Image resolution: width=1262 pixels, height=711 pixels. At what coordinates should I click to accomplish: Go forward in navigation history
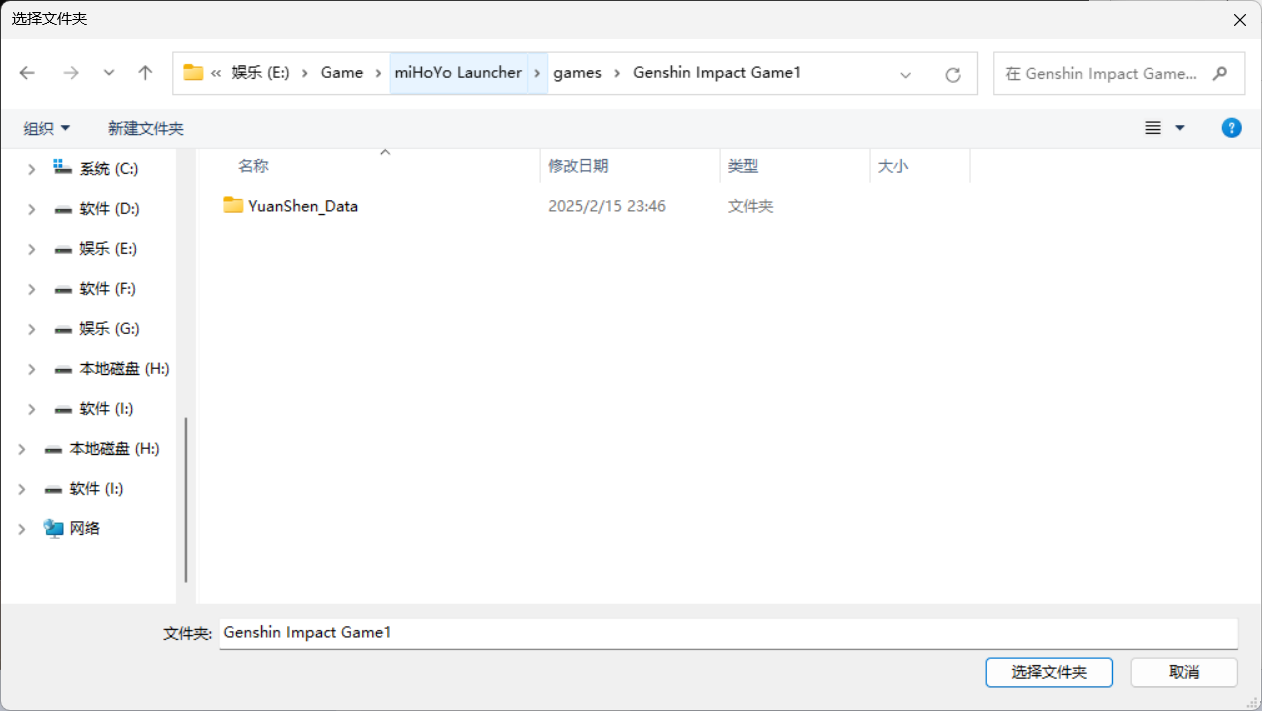click(71, 73)
